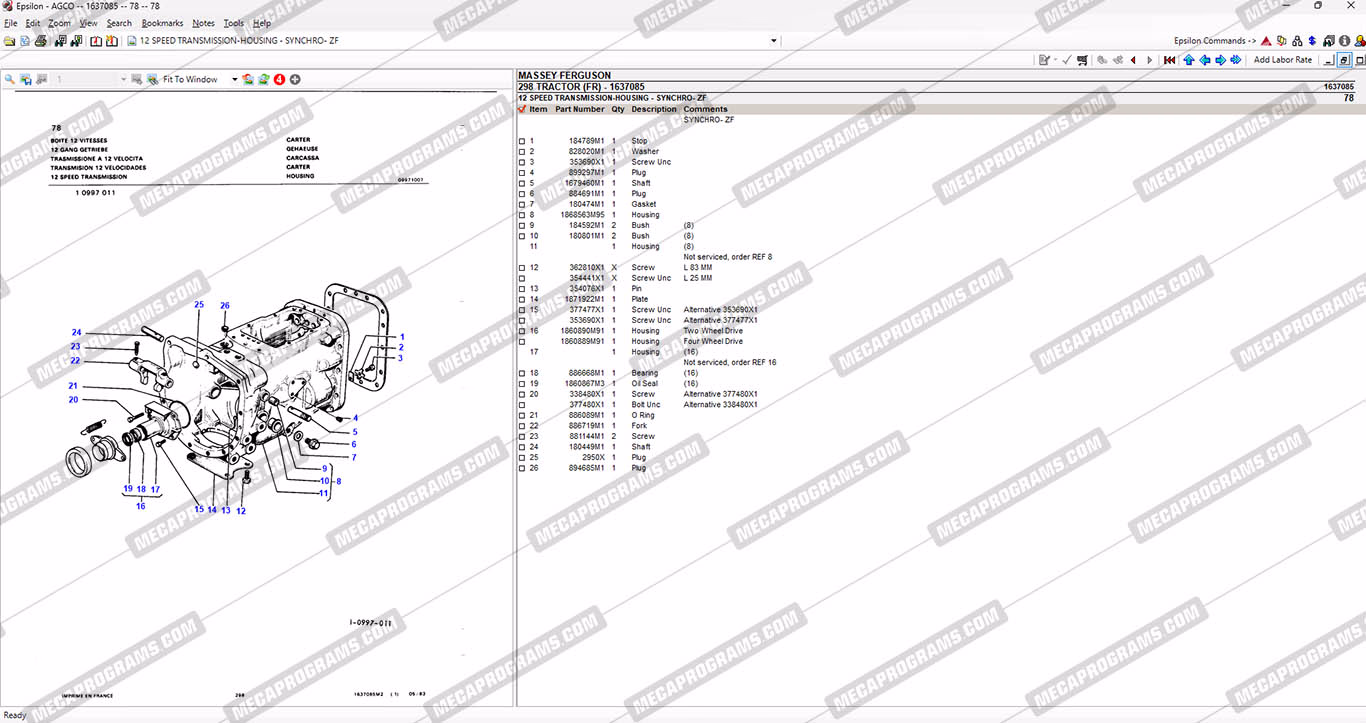Select checkbox for item 19 Oil Seal
The width and height of the screenshot is (1366, 723).
522,383
